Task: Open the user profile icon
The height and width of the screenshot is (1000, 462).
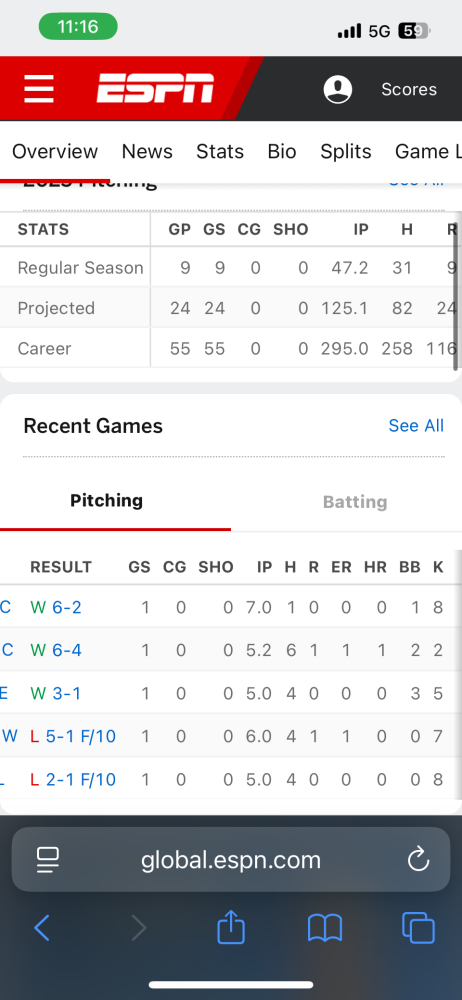Action: (338, 89)
